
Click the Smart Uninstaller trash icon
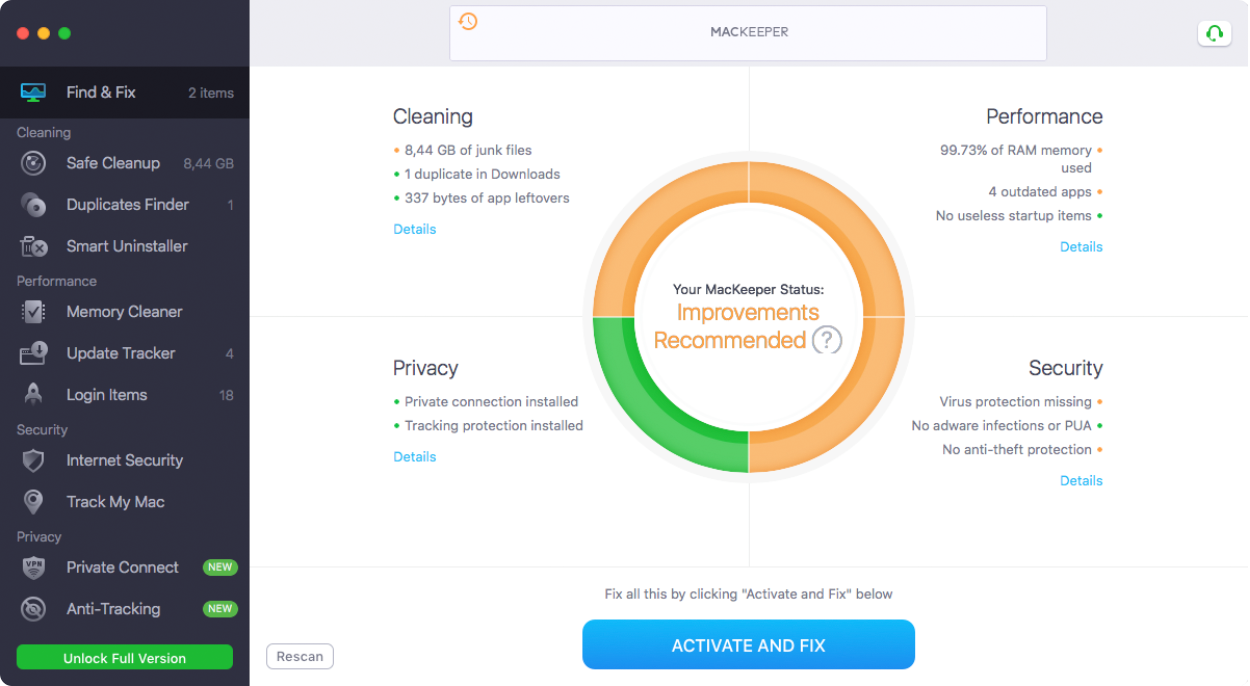pos(33,246)
